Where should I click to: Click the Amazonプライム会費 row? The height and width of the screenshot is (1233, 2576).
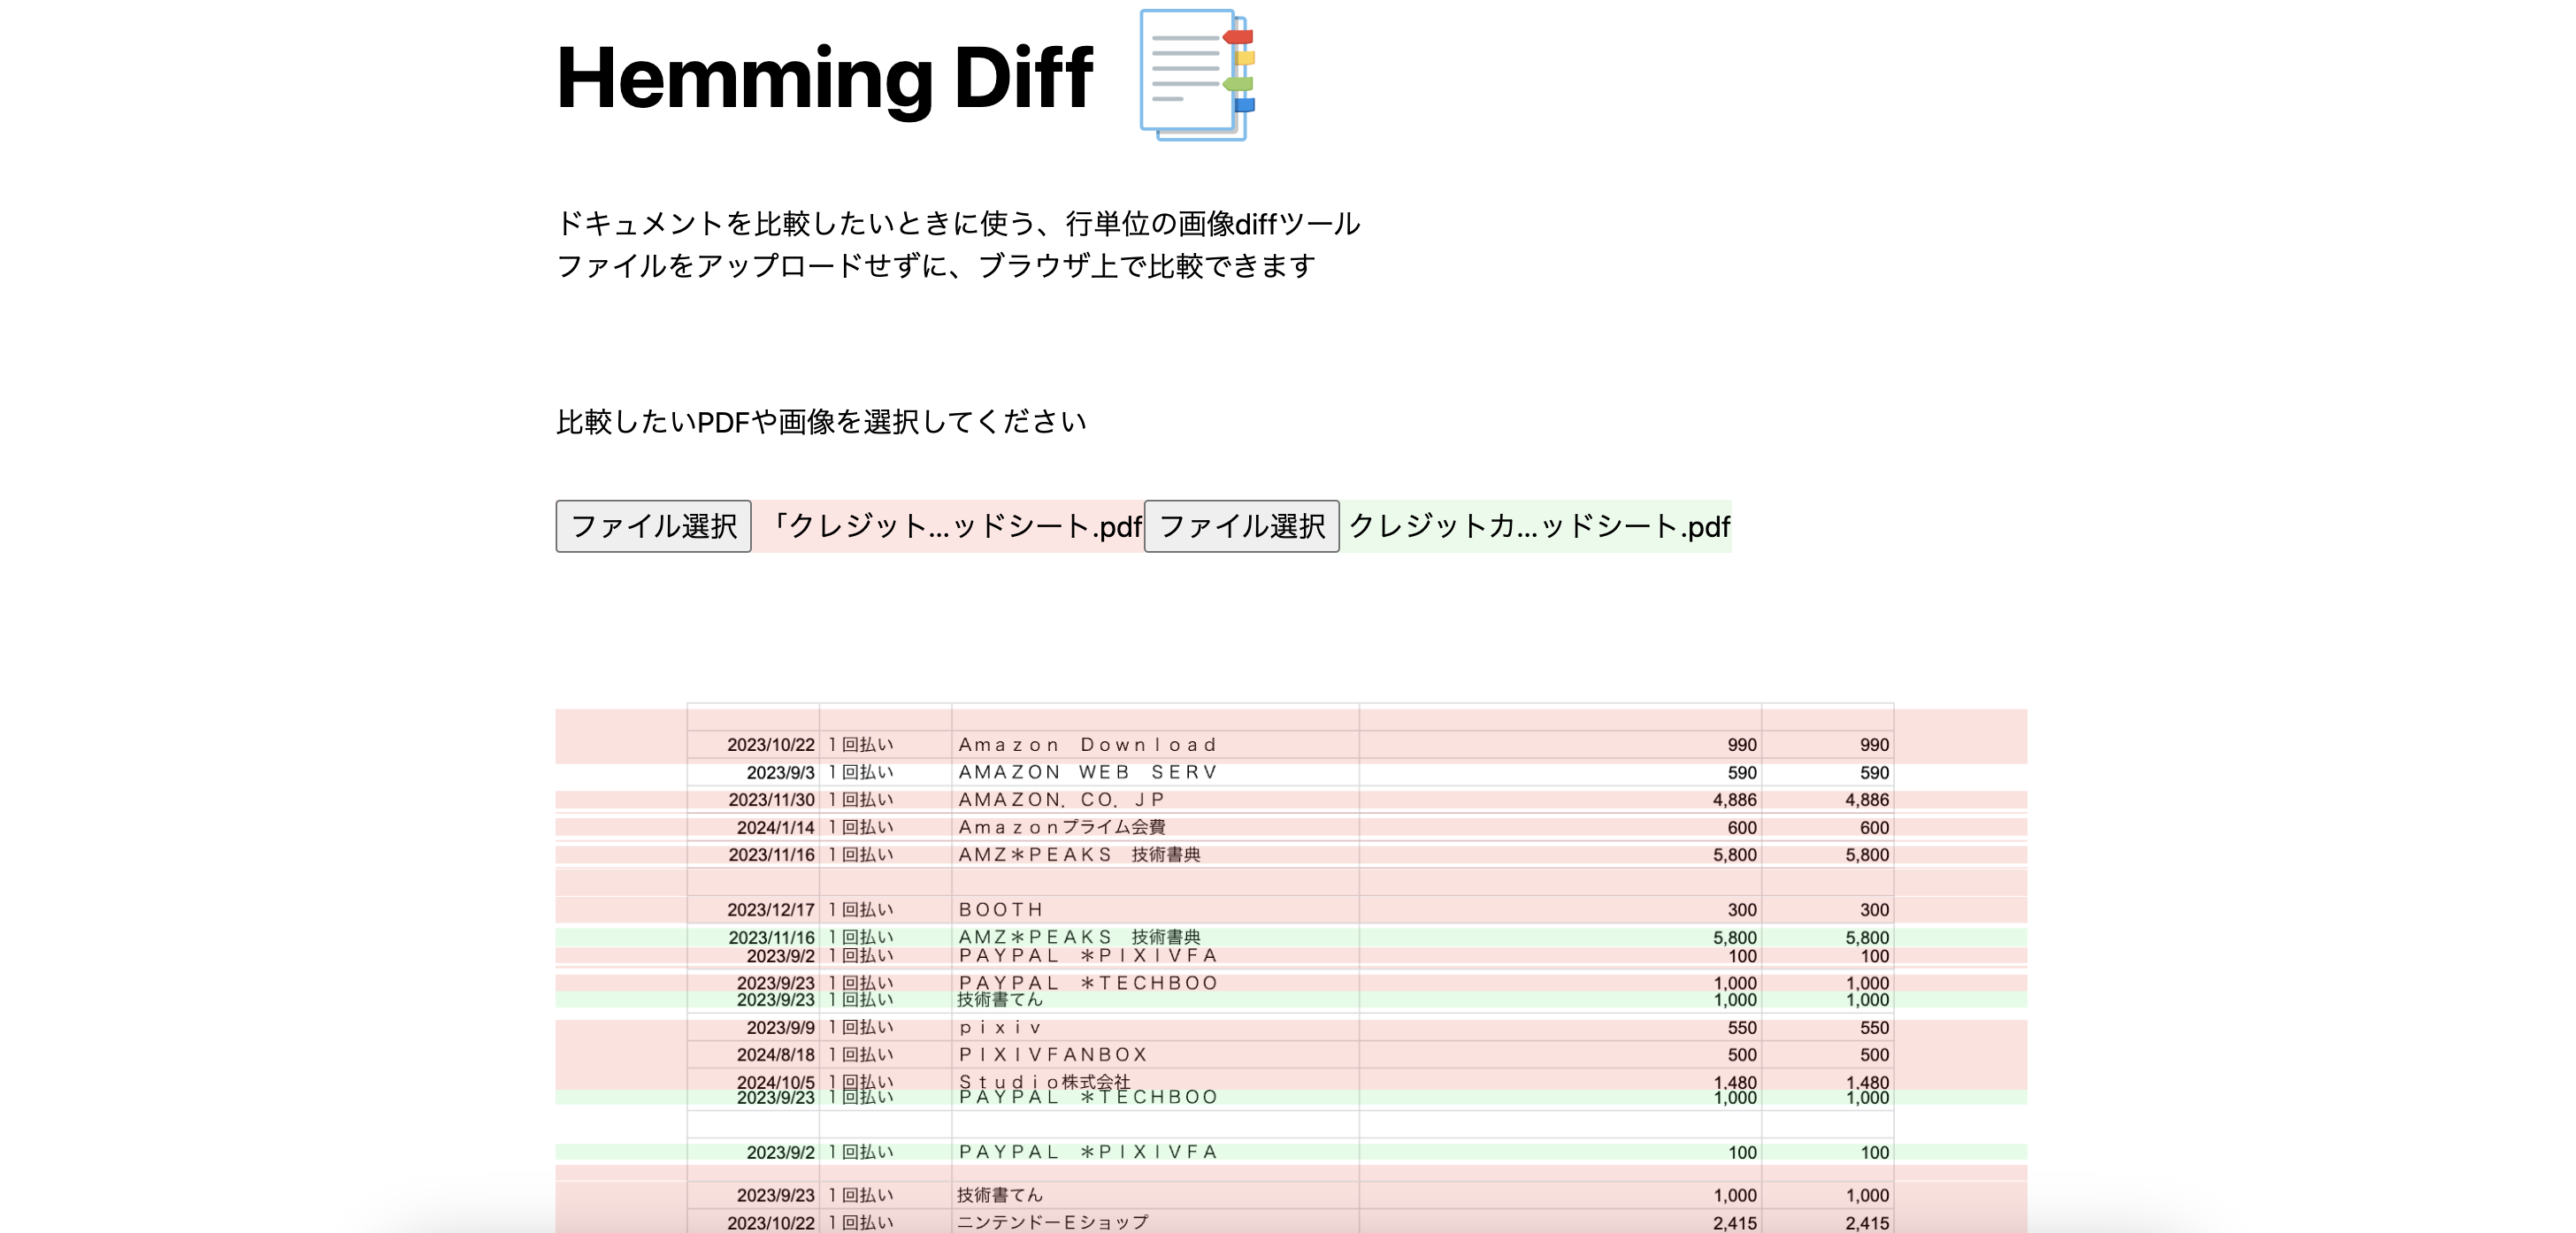click(x=1062, y=827)
